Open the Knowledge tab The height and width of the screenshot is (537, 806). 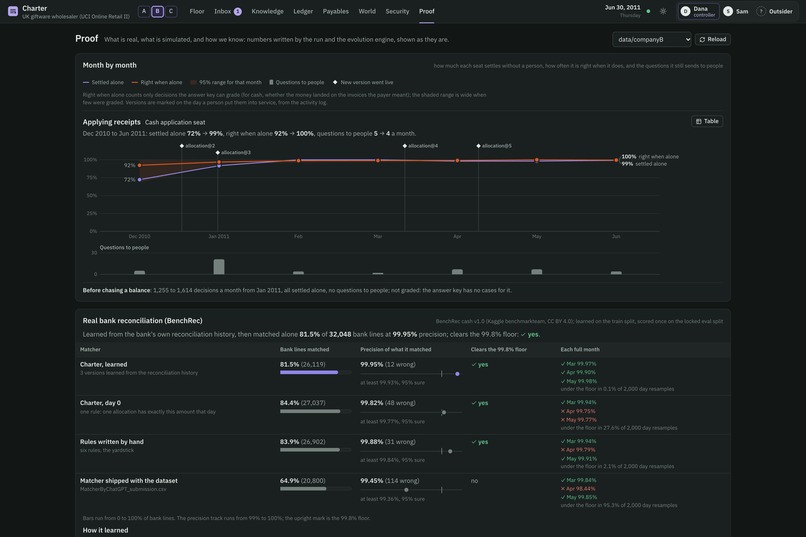267,11
